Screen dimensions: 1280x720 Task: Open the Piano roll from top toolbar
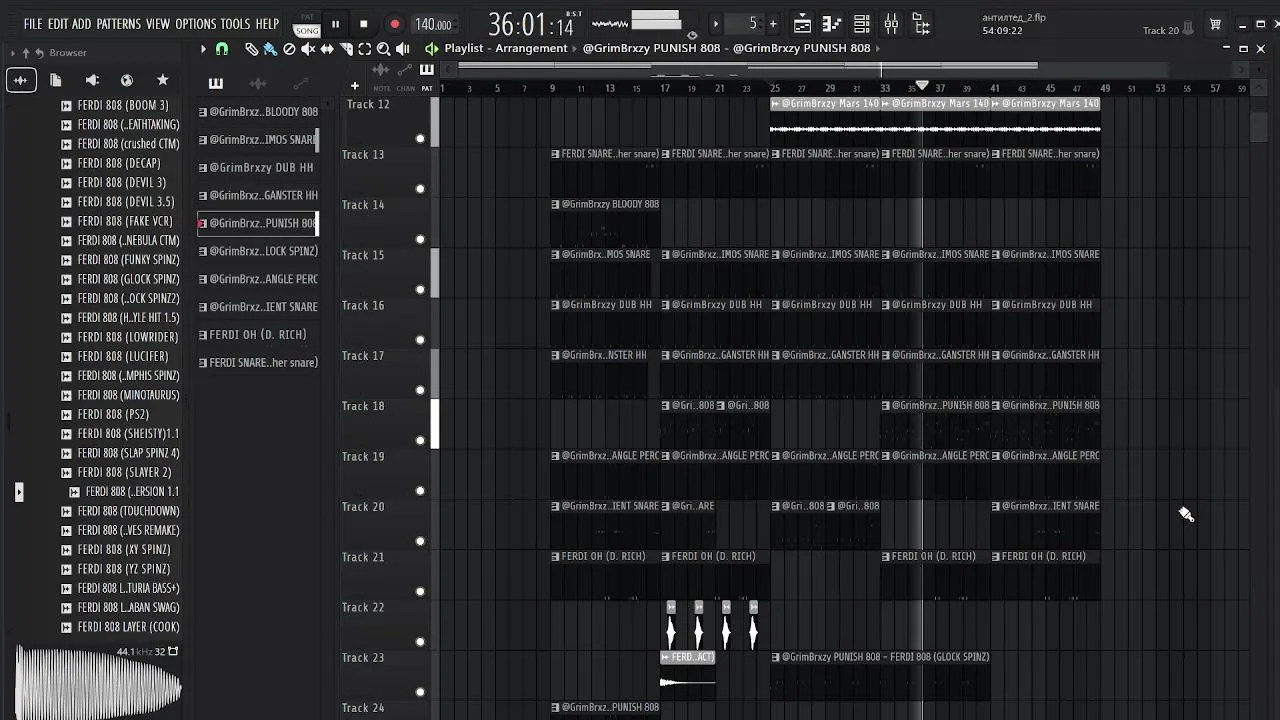832,24
